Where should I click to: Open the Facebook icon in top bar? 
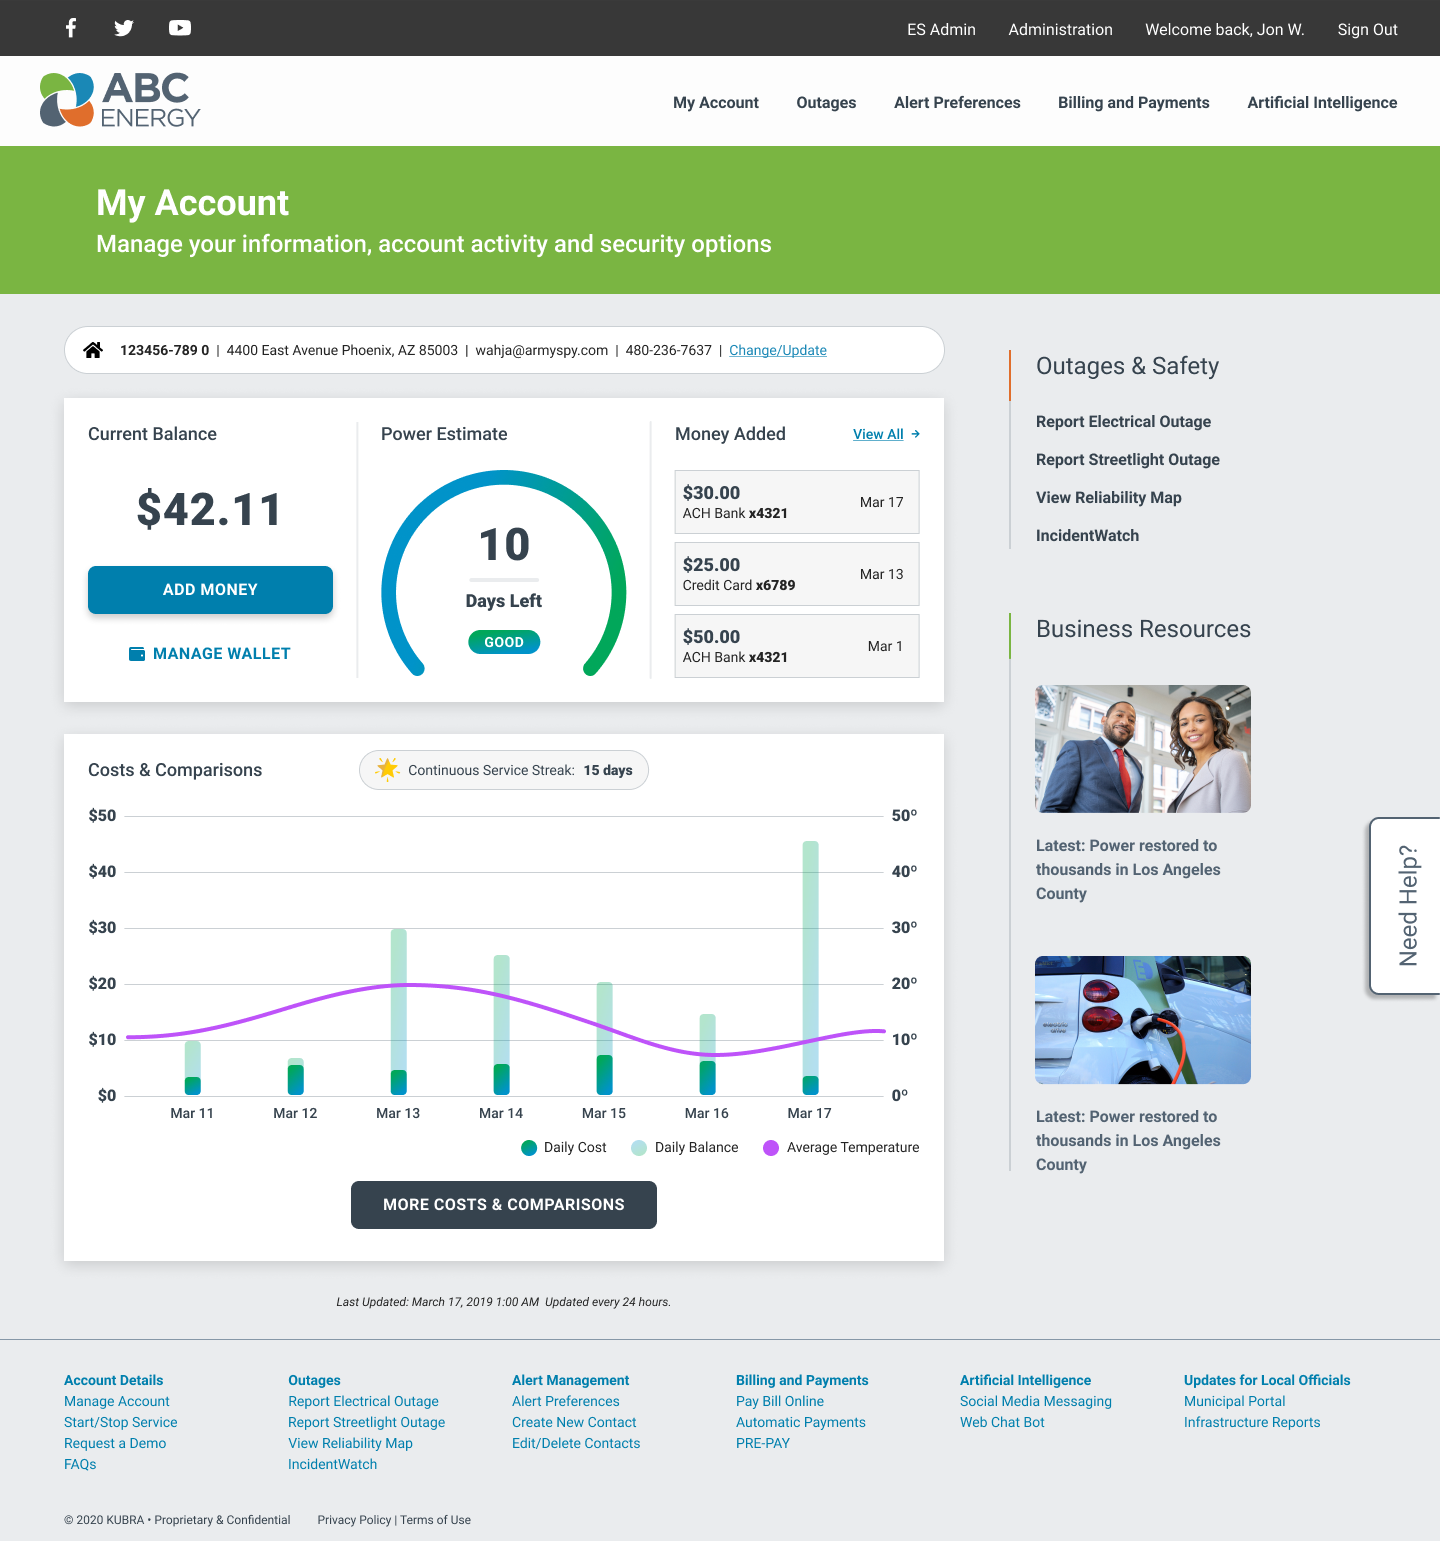(71, 28)
